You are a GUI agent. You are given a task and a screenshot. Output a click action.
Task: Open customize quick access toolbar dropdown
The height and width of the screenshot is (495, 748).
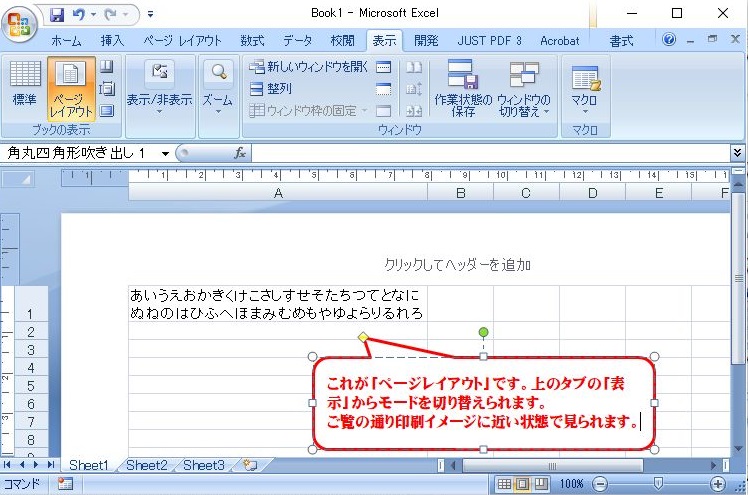click(150, 14)
